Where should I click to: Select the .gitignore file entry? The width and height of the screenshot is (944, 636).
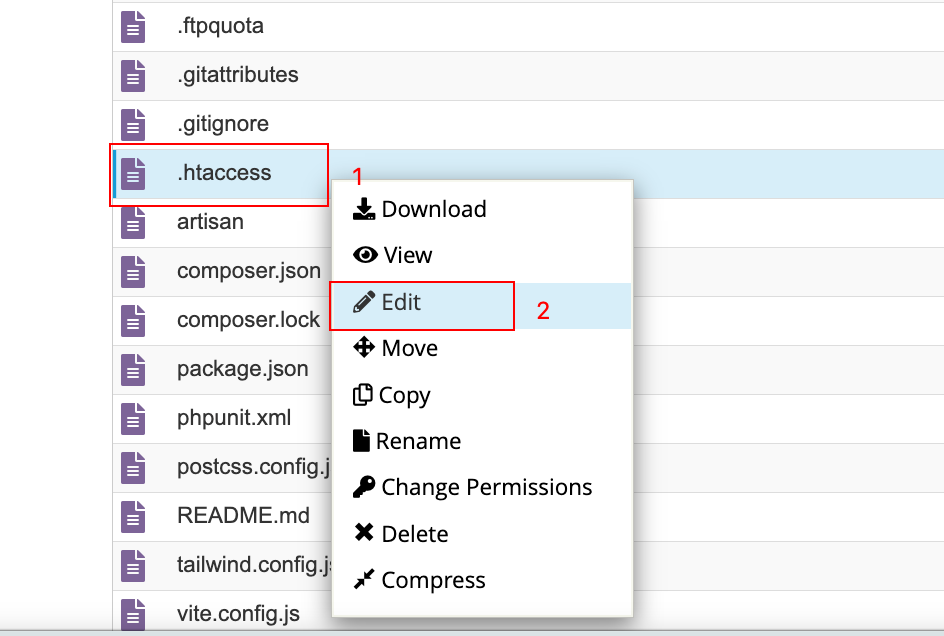point(223,124)
